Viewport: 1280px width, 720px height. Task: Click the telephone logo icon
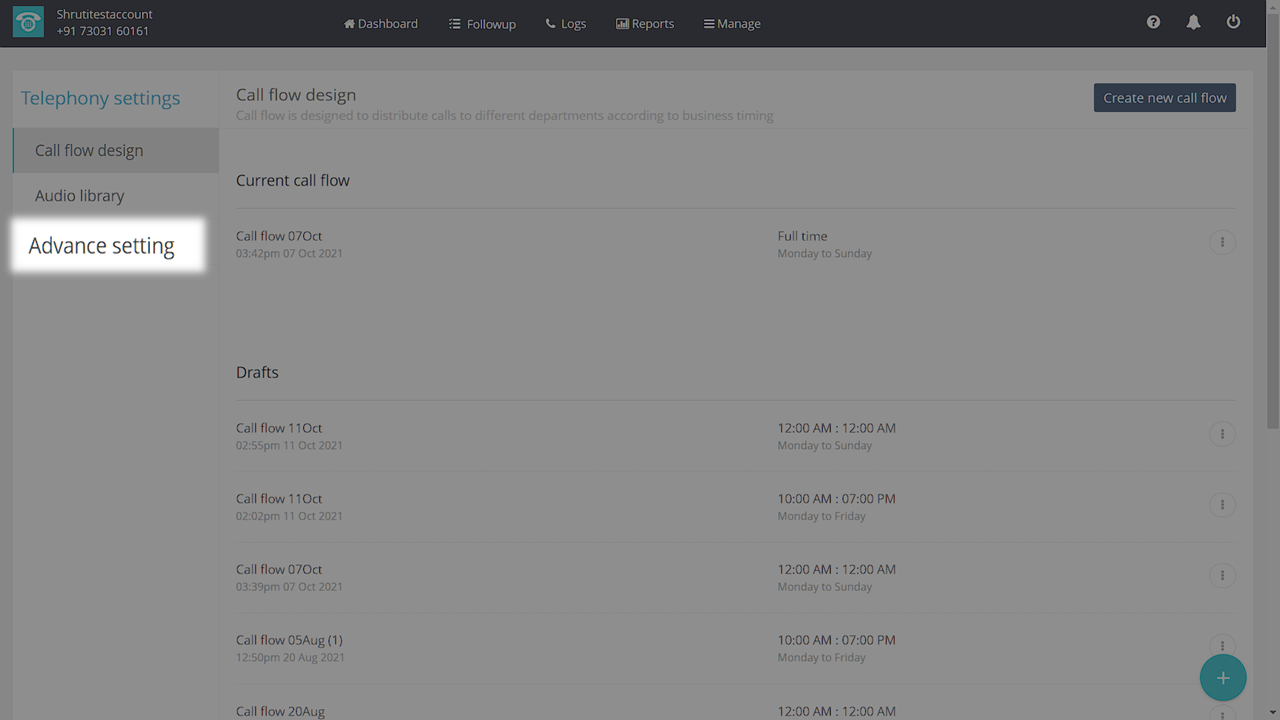coord(28,23)
